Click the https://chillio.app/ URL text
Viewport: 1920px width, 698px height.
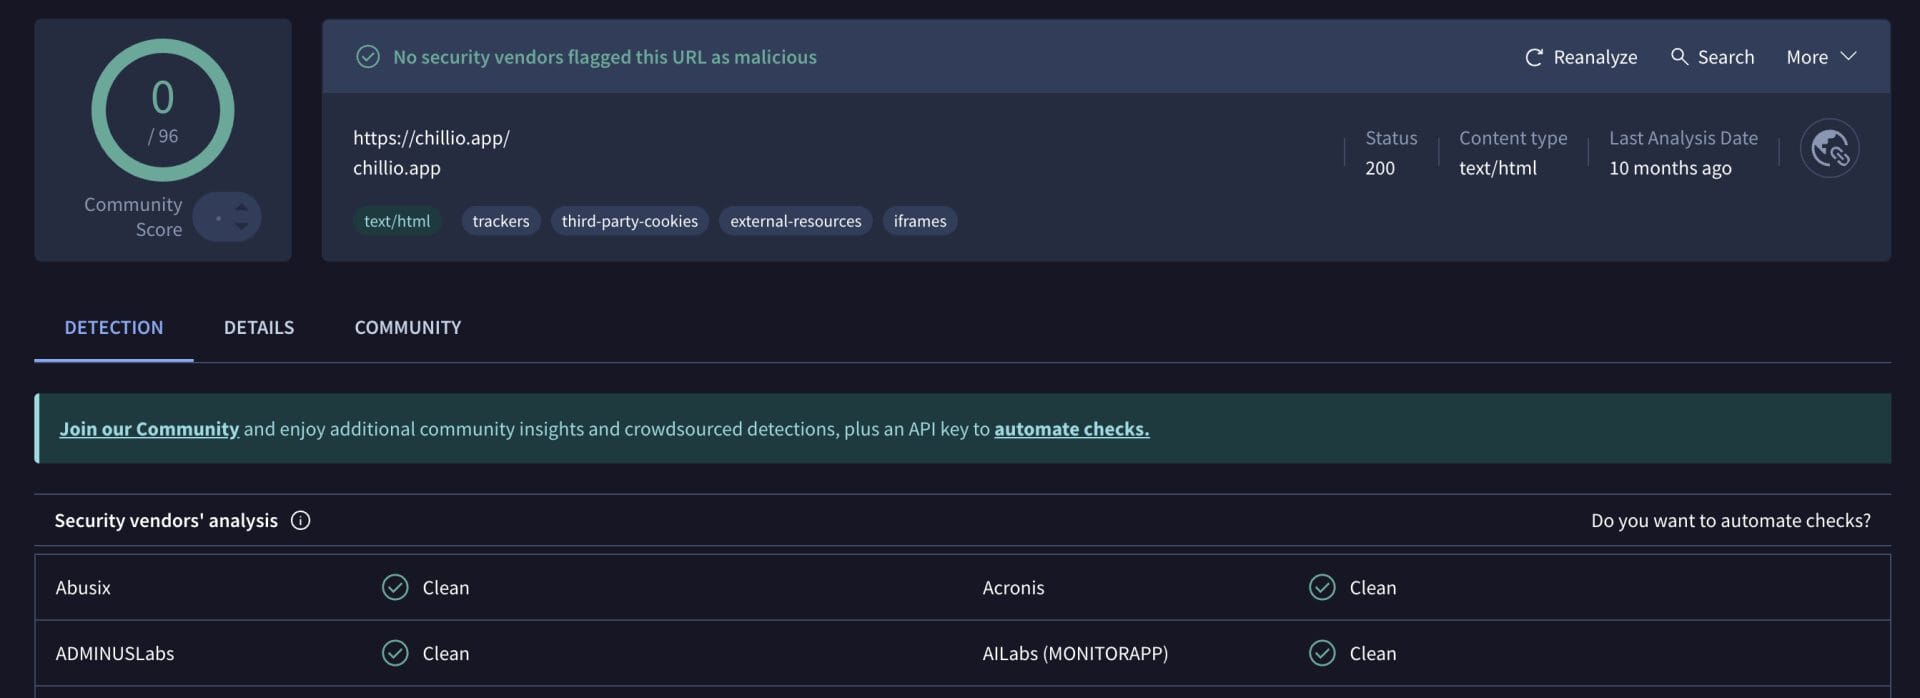click(x=431, y=138)
